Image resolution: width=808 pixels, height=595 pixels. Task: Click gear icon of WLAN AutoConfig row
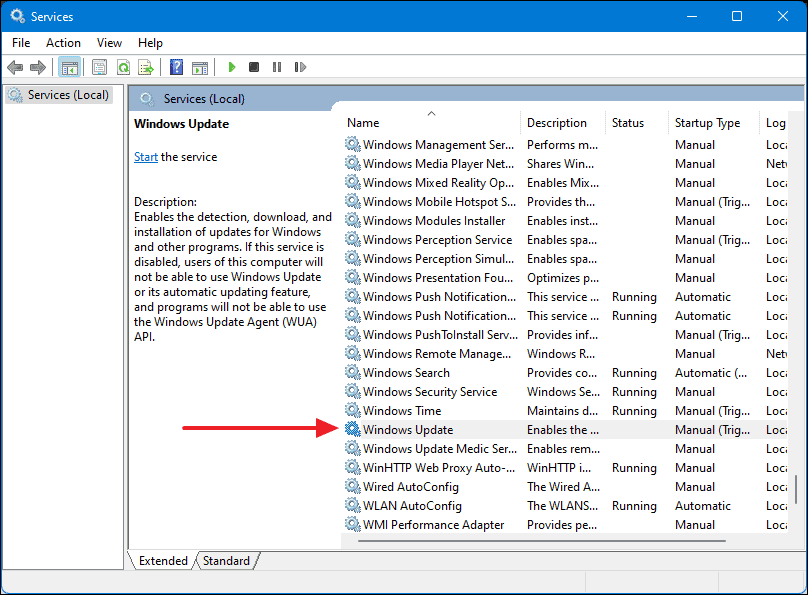pos(352,505)
